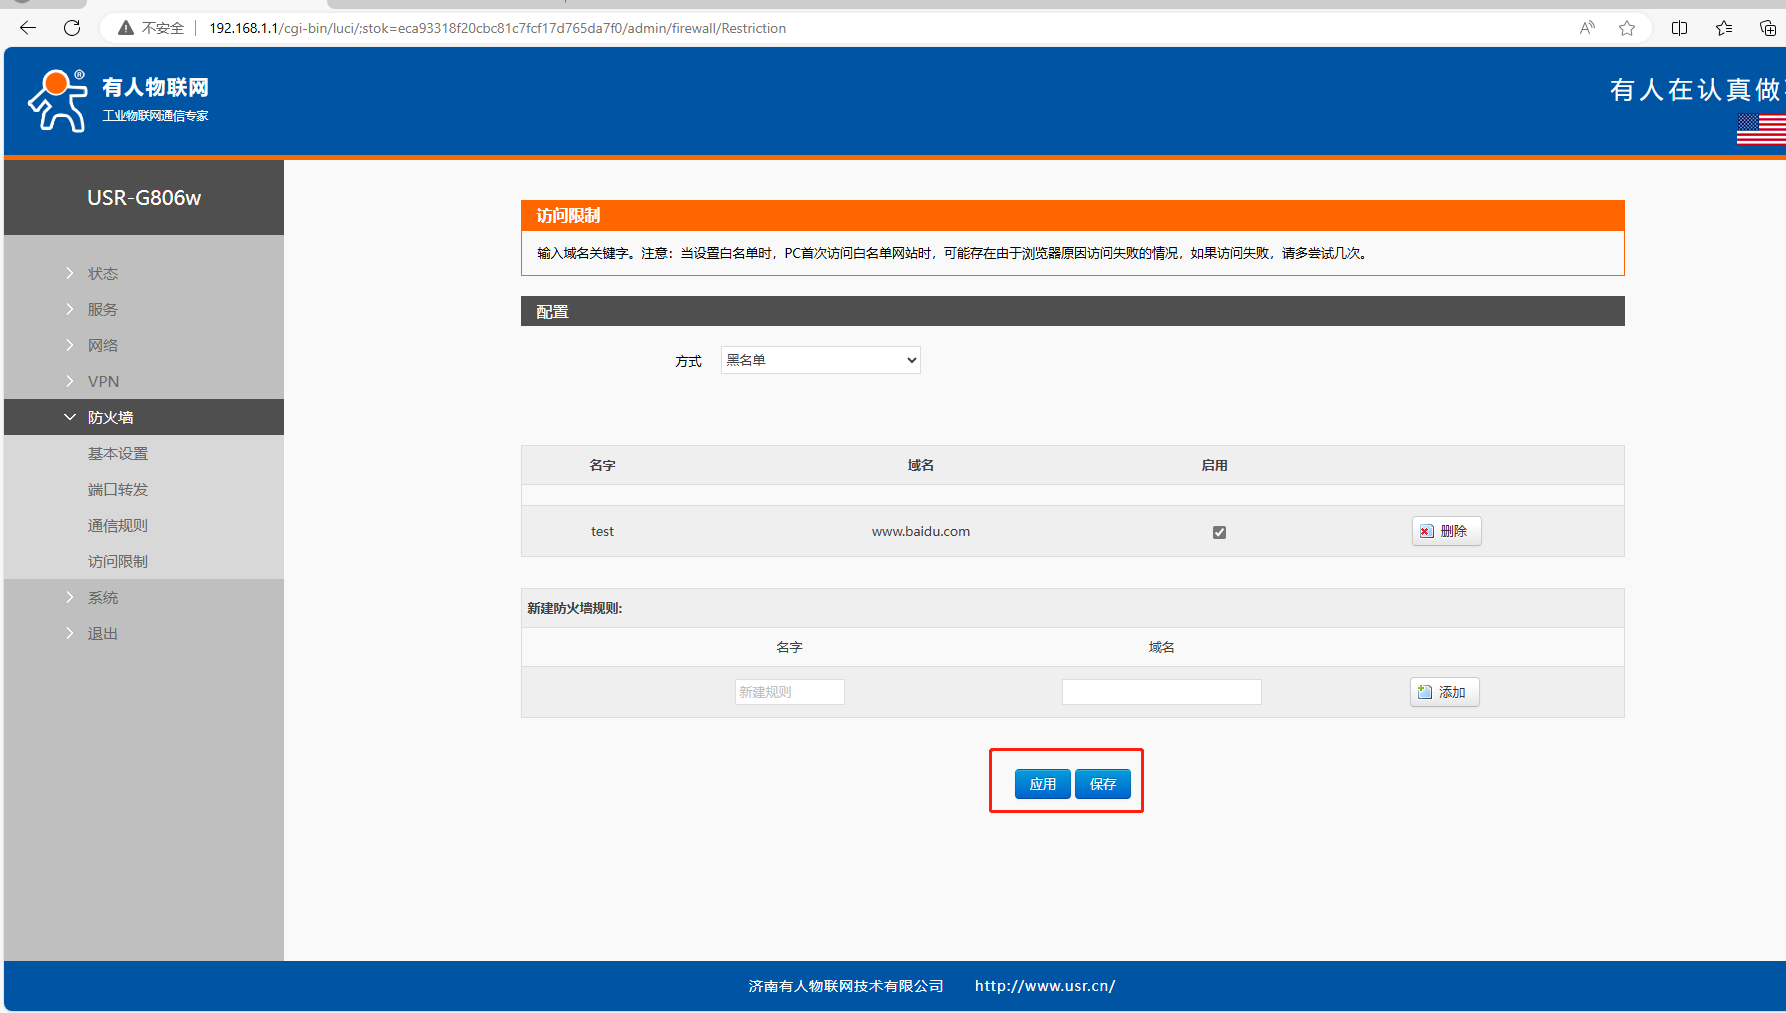Open the 端口转发 submenu item
This screenshot has height=1013, width=1786.
(118, 489)
